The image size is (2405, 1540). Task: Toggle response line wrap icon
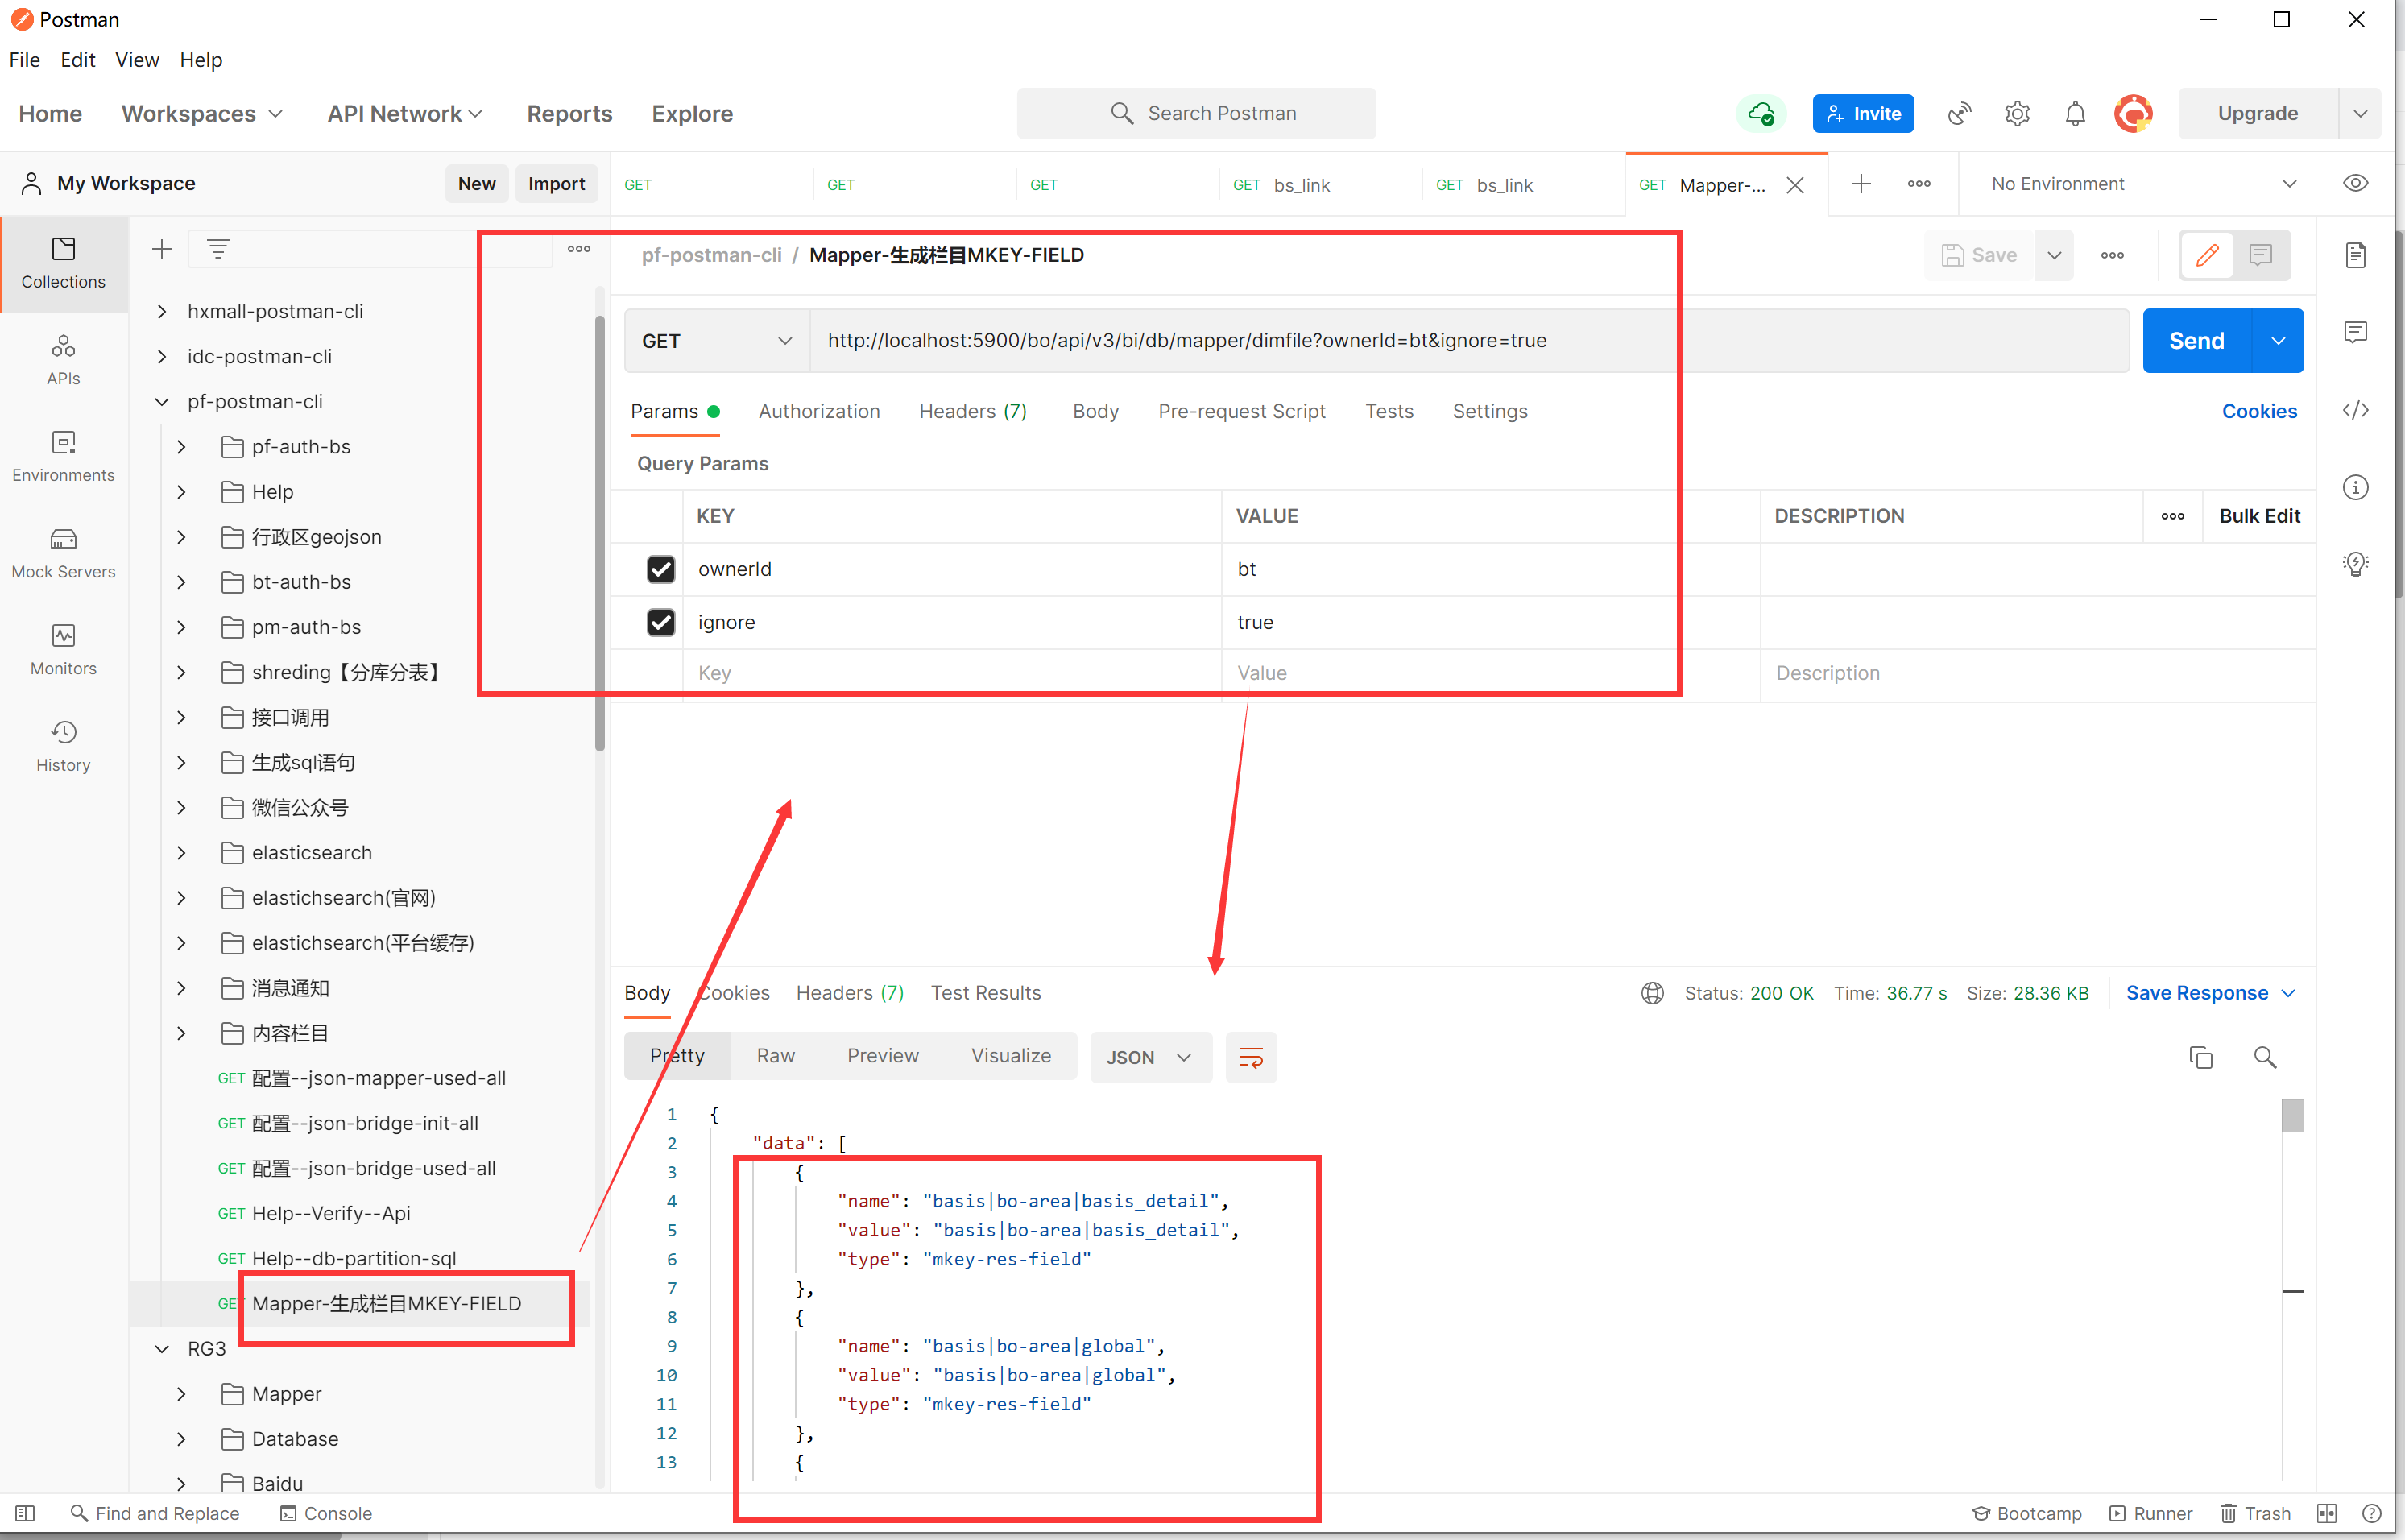tap(1251, 1057)
